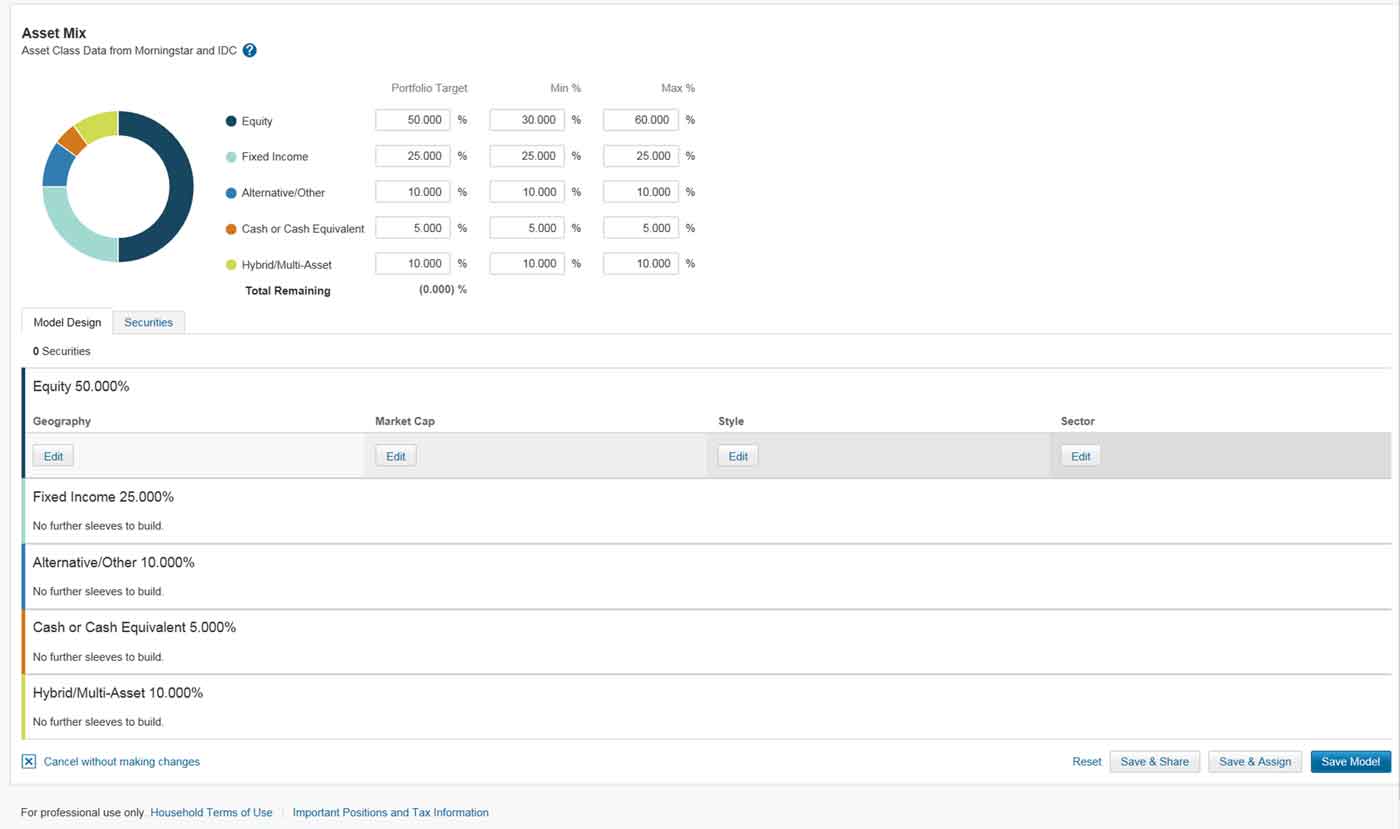Edit the Equity Style sleeve
The height and width of the screenshot is (829, 1400).
(738, 456)
